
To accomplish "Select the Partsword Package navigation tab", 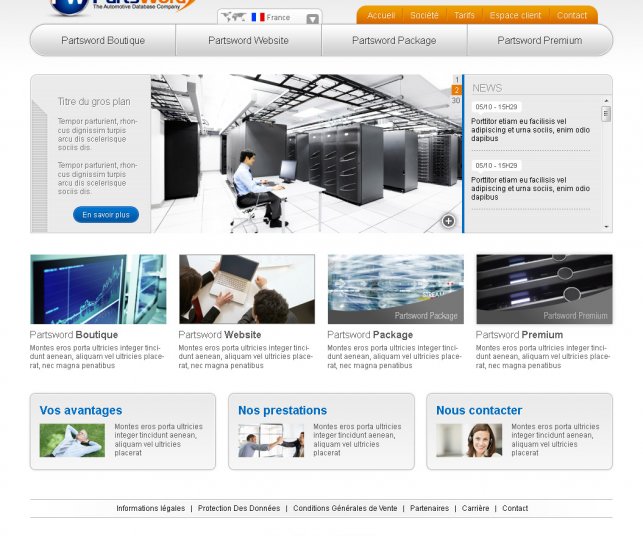I will 394,40.
